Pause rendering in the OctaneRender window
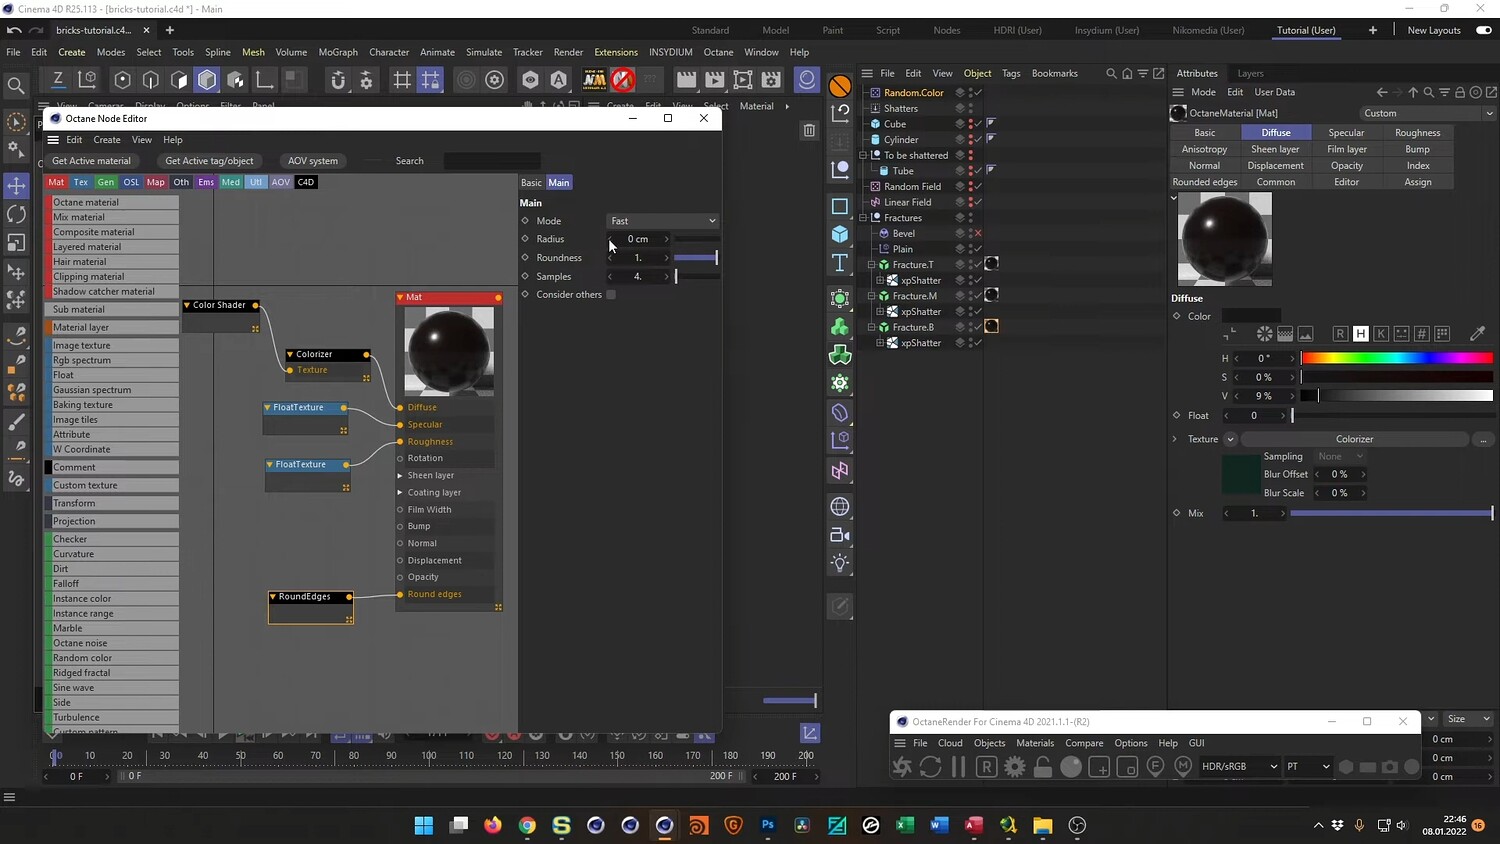Image resolution: width=1500 pixels, height=844 pixels. [x=958, y=767]
